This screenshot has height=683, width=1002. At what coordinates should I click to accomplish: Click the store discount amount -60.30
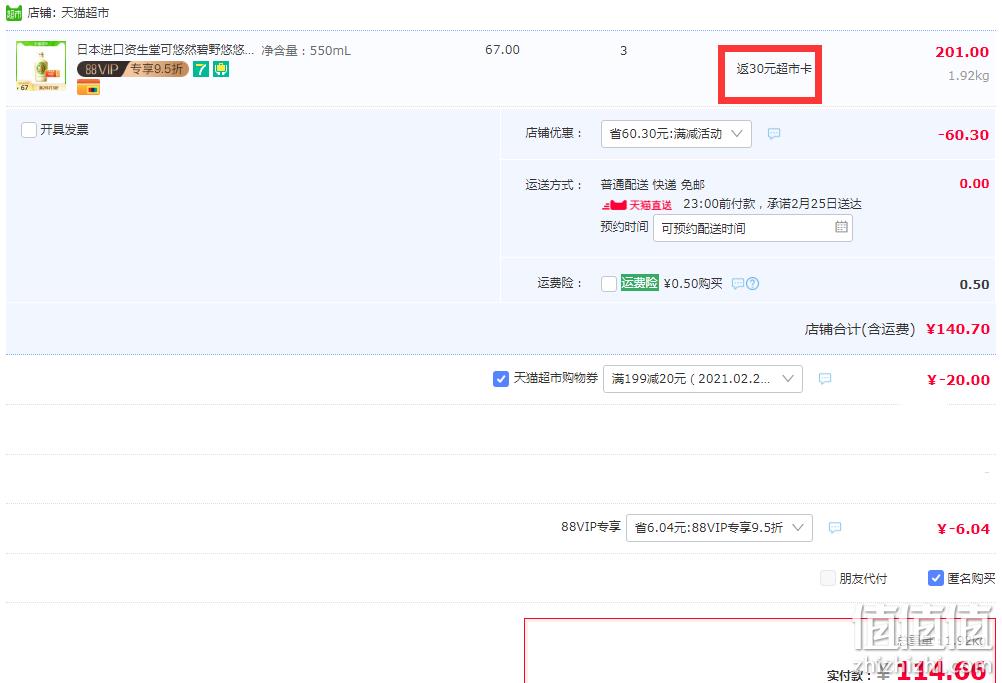963,135
